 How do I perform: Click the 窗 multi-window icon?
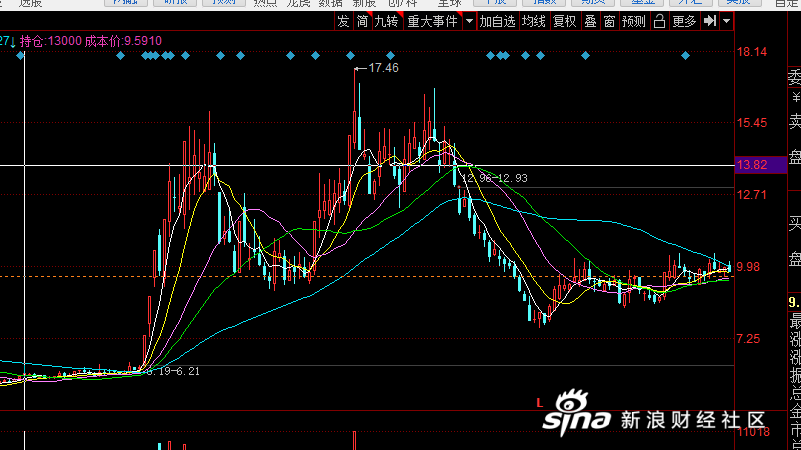point(609,21)
